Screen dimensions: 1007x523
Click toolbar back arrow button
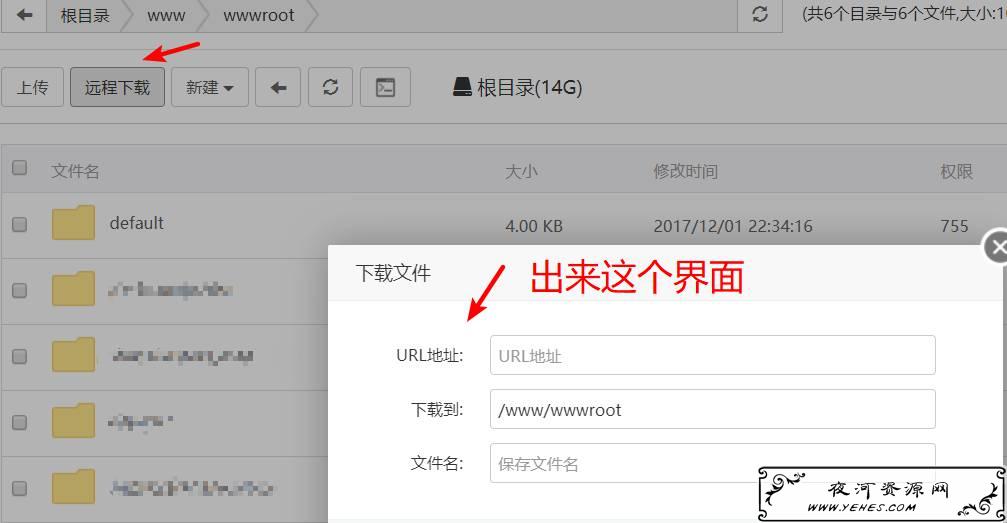pos(278,87)
